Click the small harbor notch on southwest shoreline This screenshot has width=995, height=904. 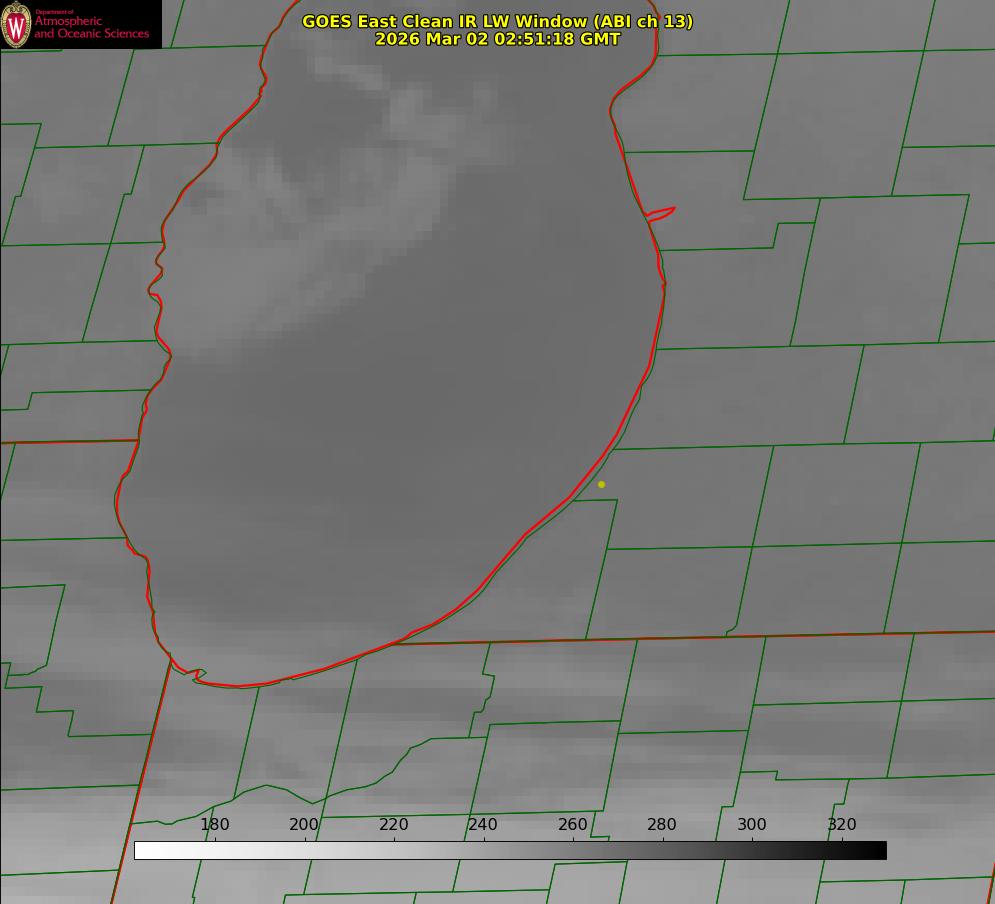(197, 675)
